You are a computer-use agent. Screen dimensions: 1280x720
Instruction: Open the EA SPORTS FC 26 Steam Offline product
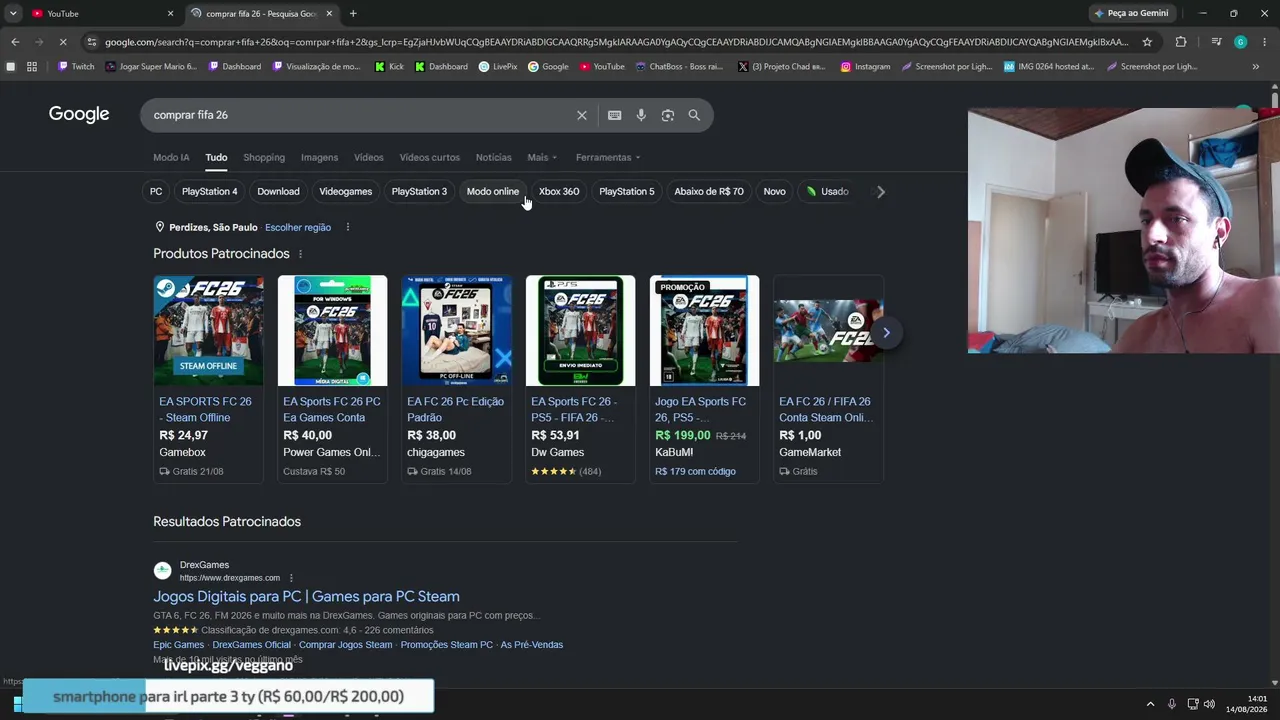click(208, 379)
